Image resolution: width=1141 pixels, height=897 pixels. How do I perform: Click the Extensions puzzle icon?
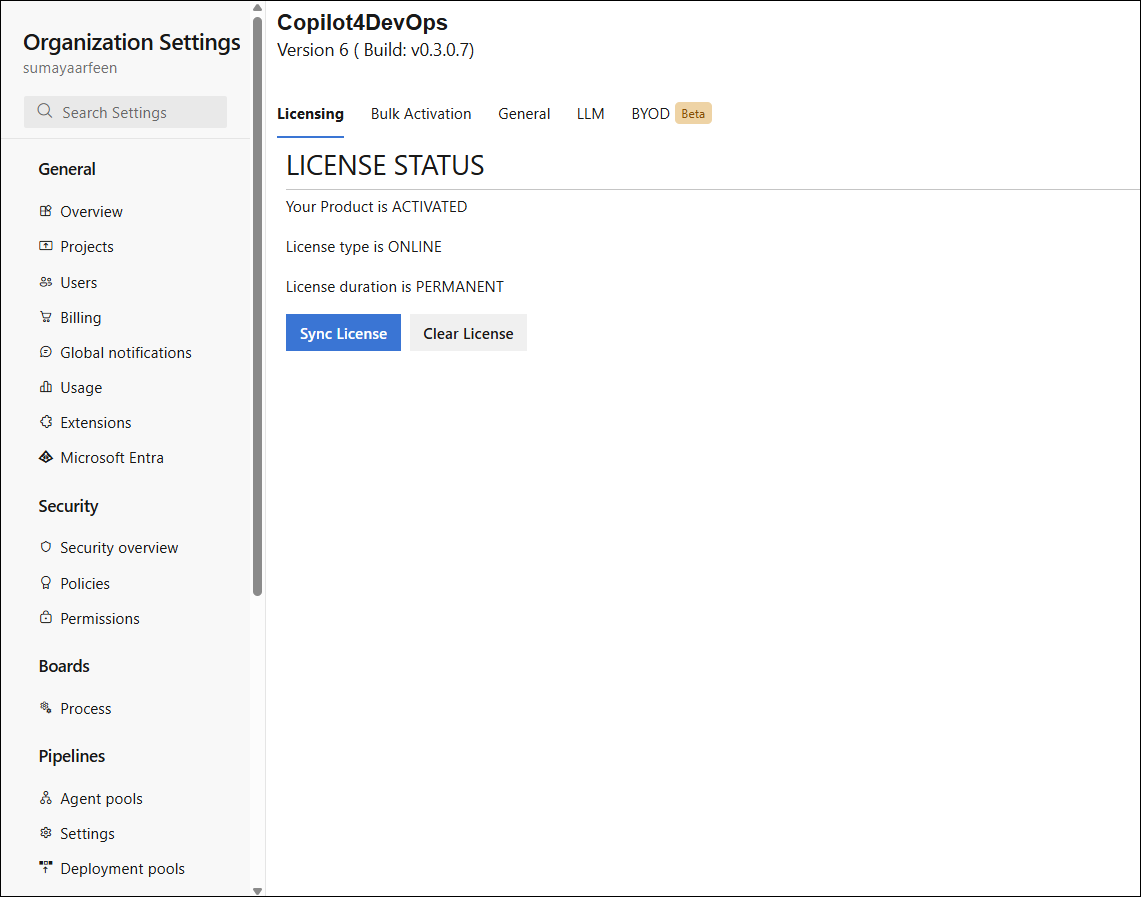(x=46, y=422)
